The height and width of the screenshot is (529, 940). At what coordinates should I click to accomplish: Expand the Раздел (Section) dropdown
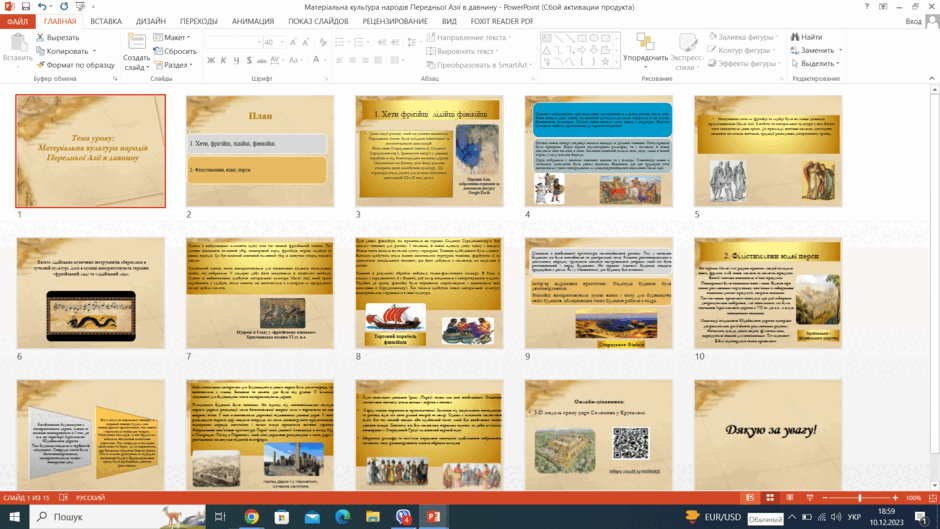[x=174, y=65]
